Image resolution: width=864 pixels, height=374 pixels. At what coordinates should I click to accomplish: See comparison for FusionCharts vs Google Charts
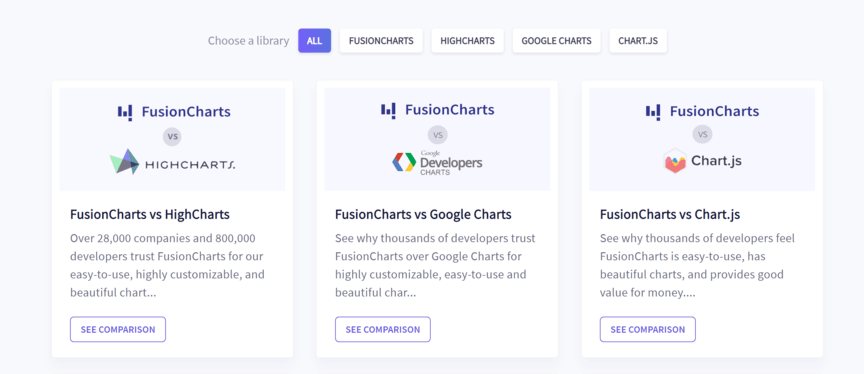383,329
